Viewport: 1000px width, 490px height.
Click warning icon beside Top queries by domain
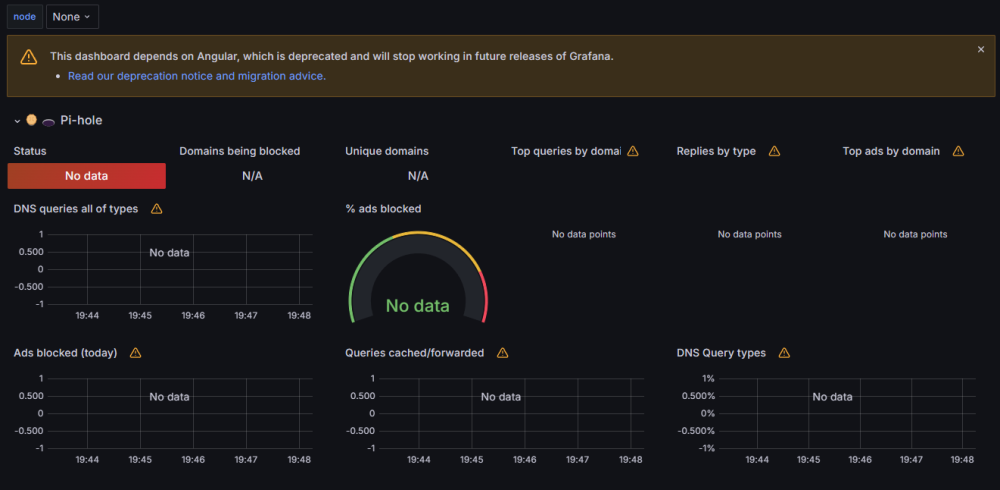(633, 151)
